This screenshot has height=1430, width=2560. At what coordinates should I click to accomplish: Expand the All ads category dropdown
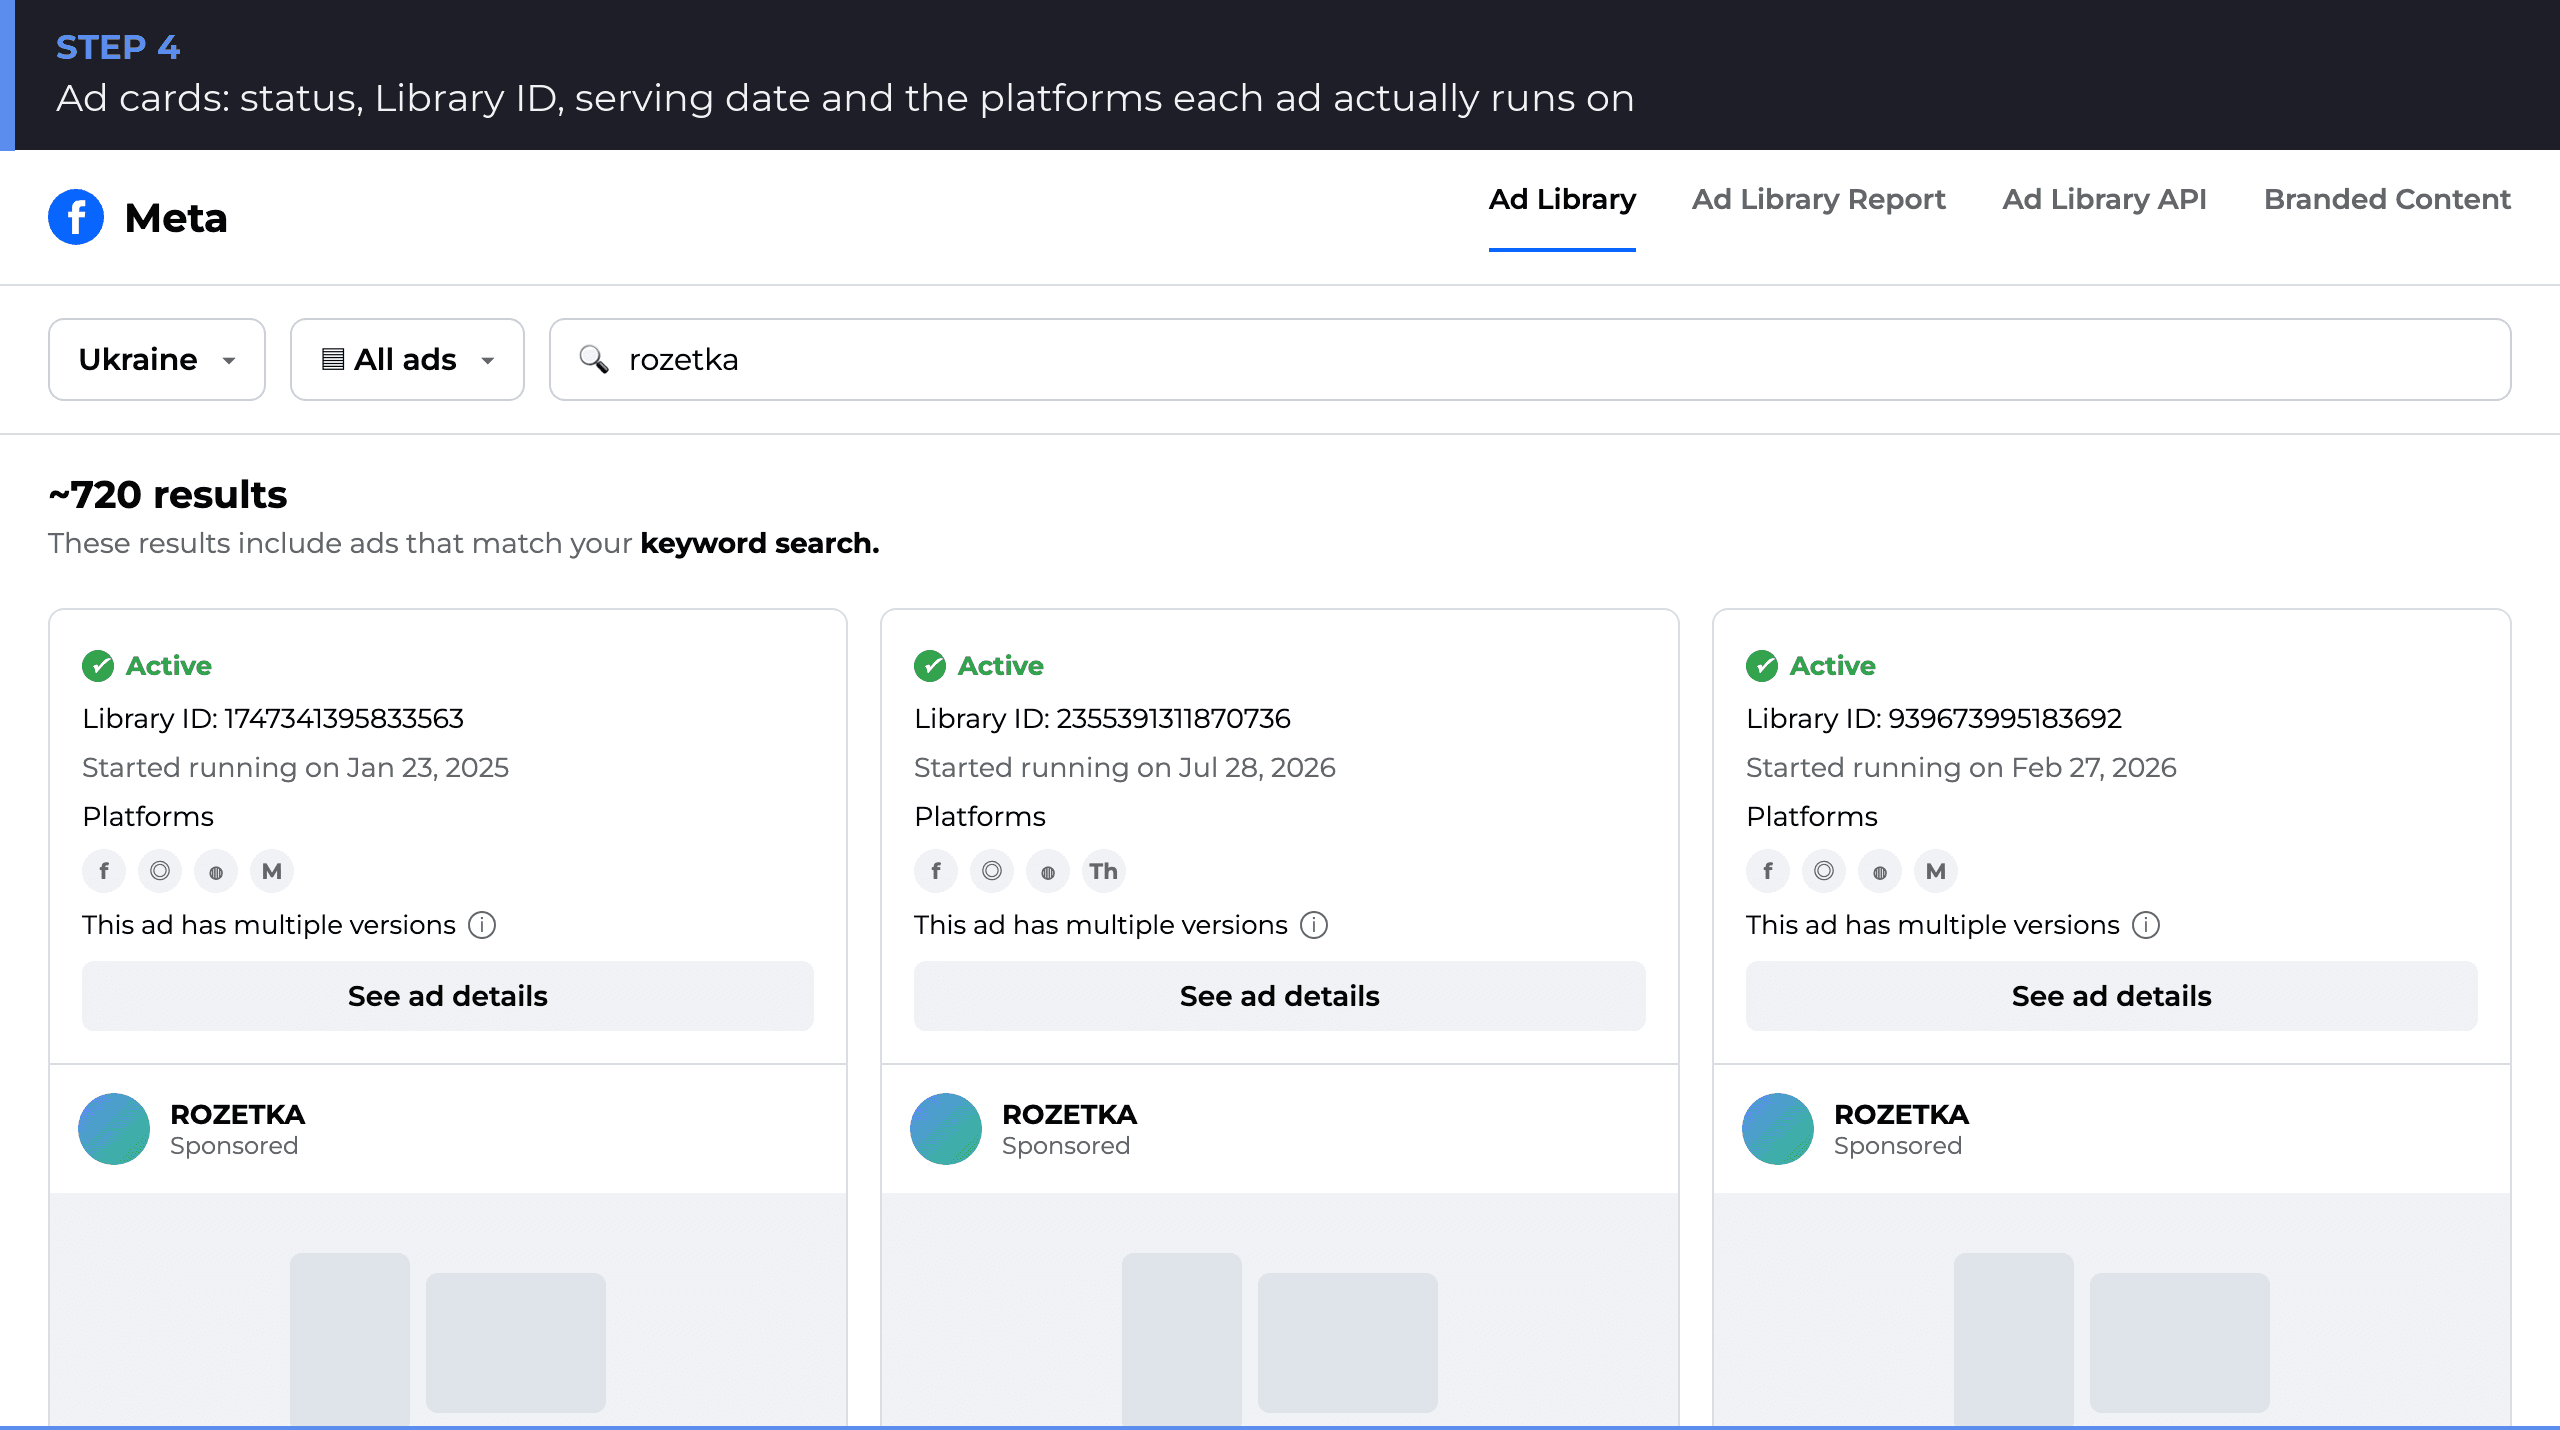407,359
